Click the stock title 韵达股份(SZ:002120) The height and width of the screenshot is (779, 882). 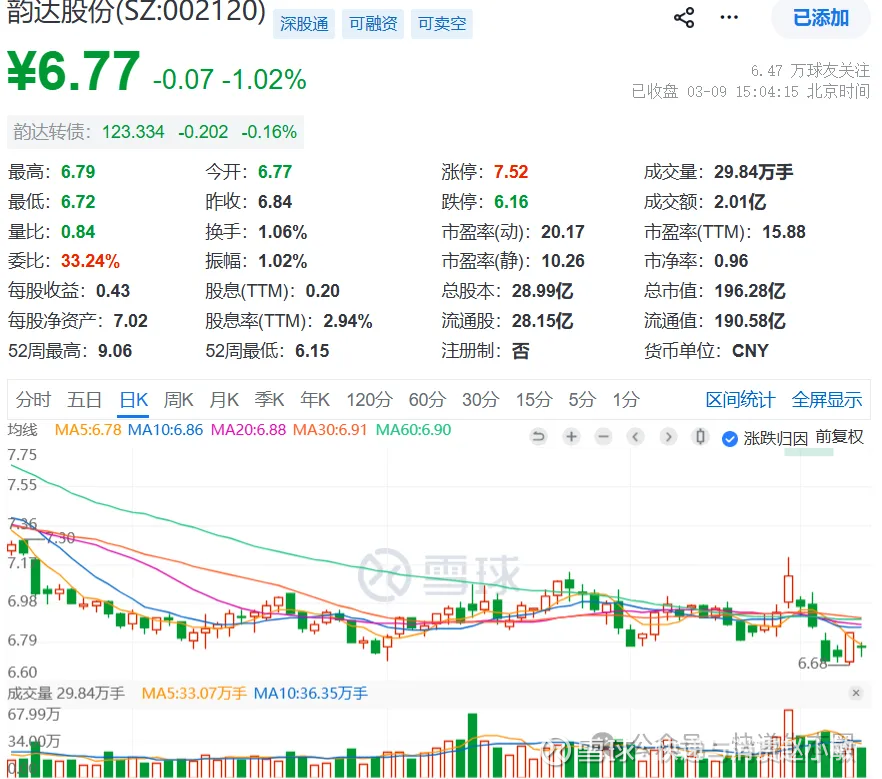click(x=136, y=11)
